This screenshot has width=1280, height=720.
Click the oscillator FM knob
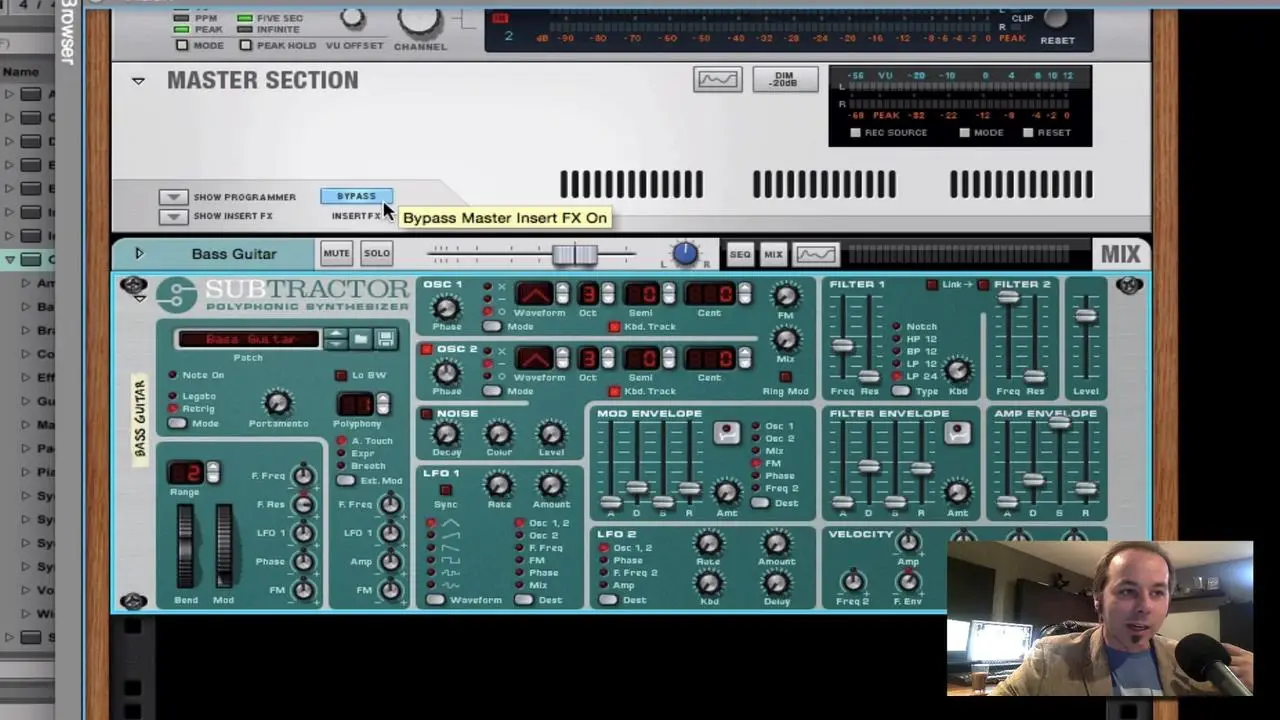pos(786,295)
